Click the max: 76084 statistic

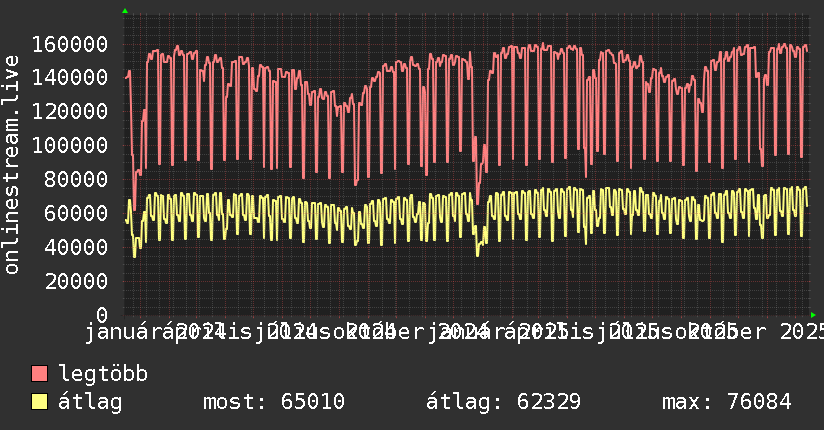tap(727, 402)
